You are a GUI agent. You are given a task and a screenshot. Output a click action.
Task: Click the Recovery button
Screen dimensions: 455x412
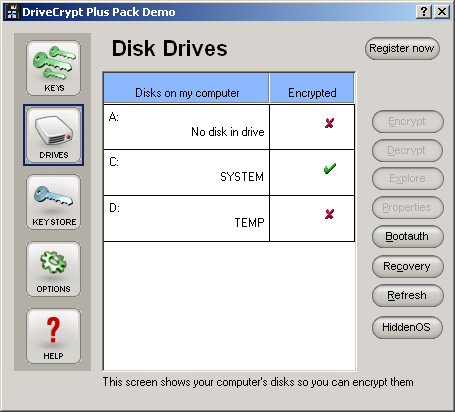click(x=407, y=266)
